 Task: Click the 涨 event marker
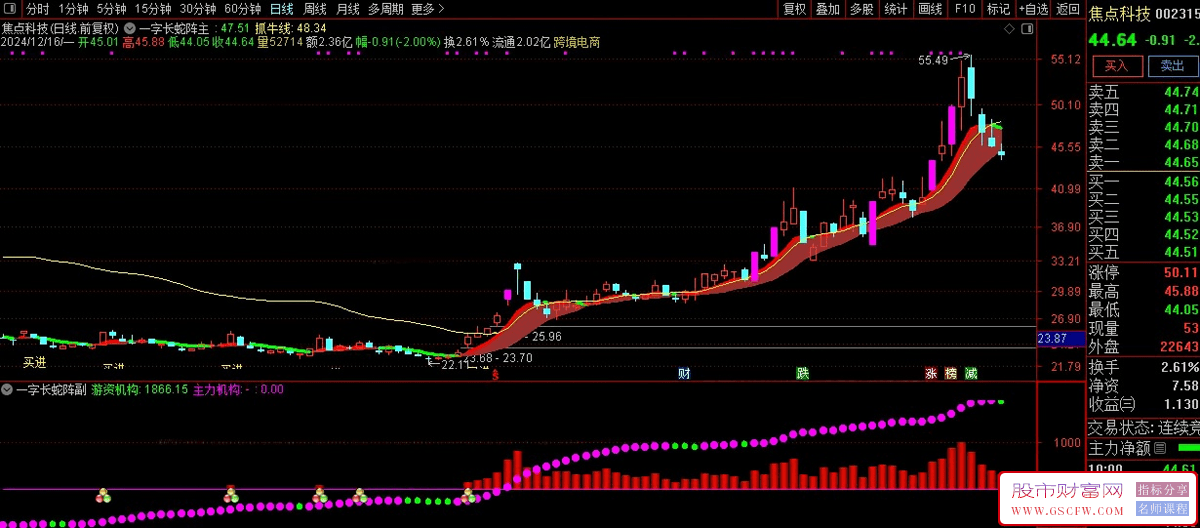[931, 374]
